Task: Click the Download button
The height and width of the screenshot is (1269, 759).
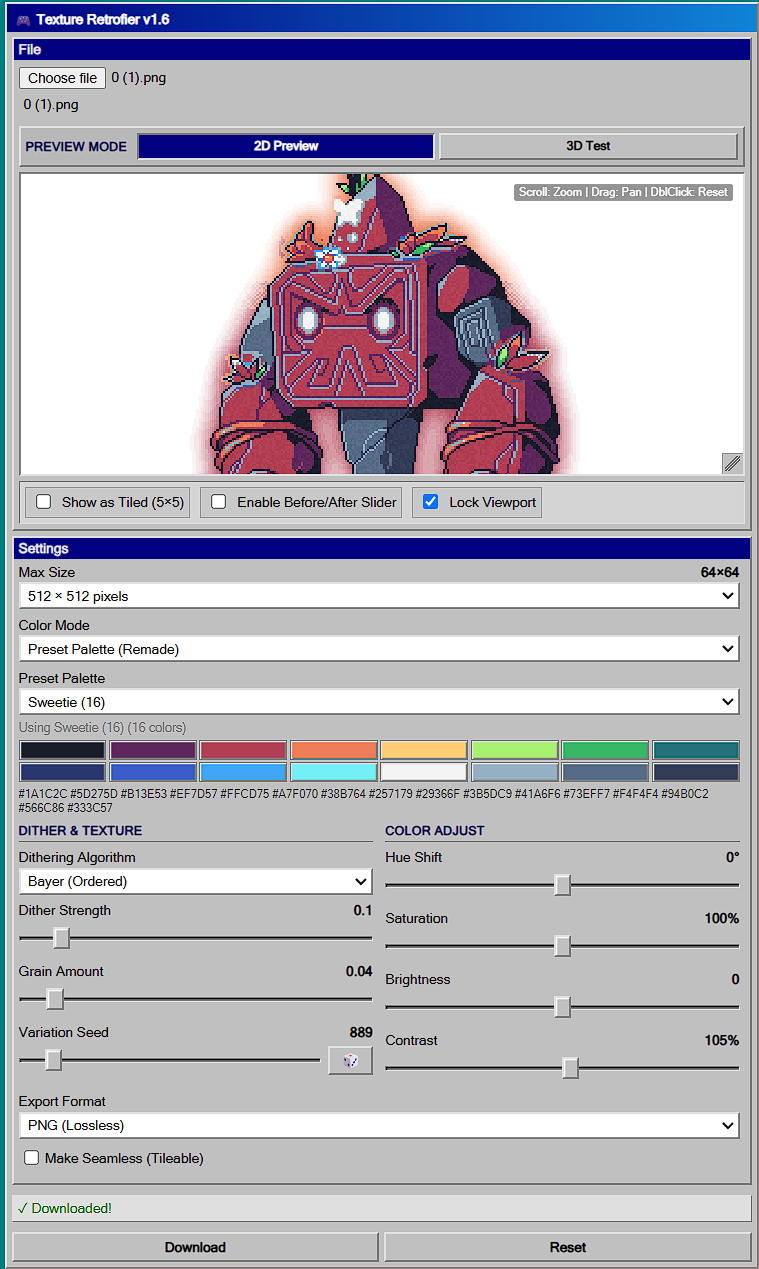Action: pos(195,1247)
